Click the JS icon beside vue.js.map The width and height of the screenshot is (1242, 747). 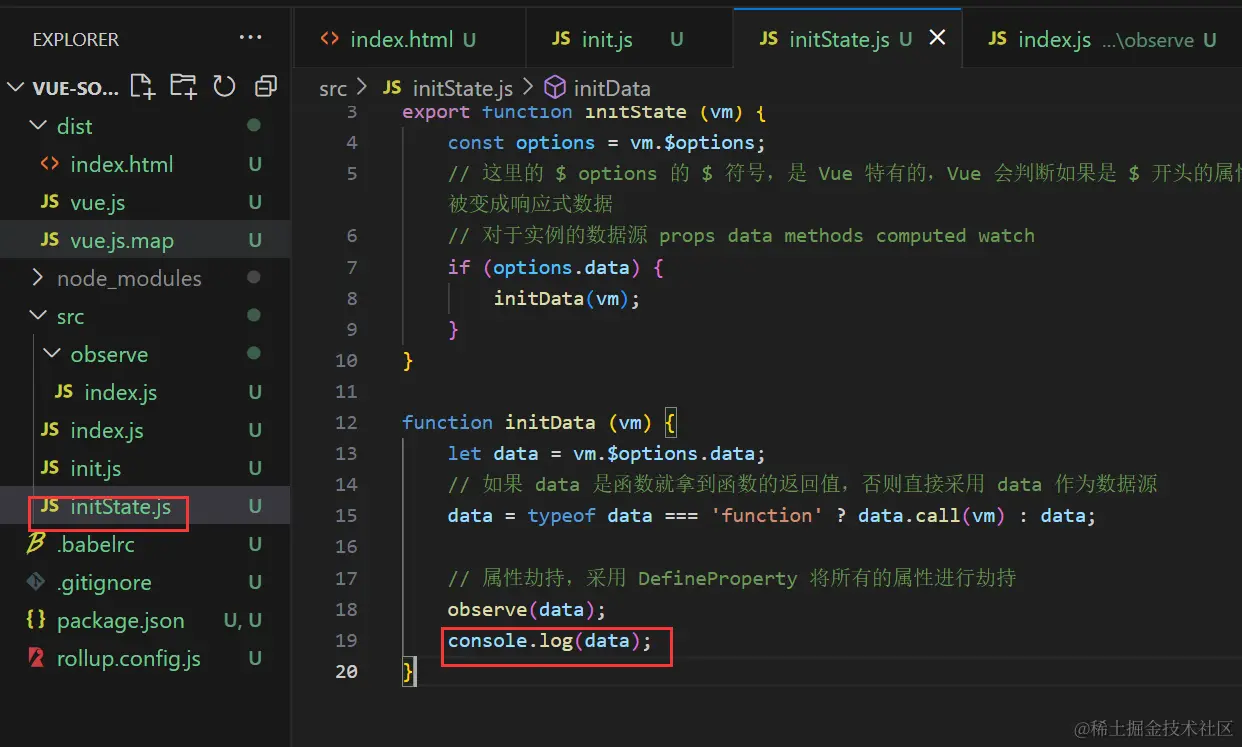[x=50, y=240]
